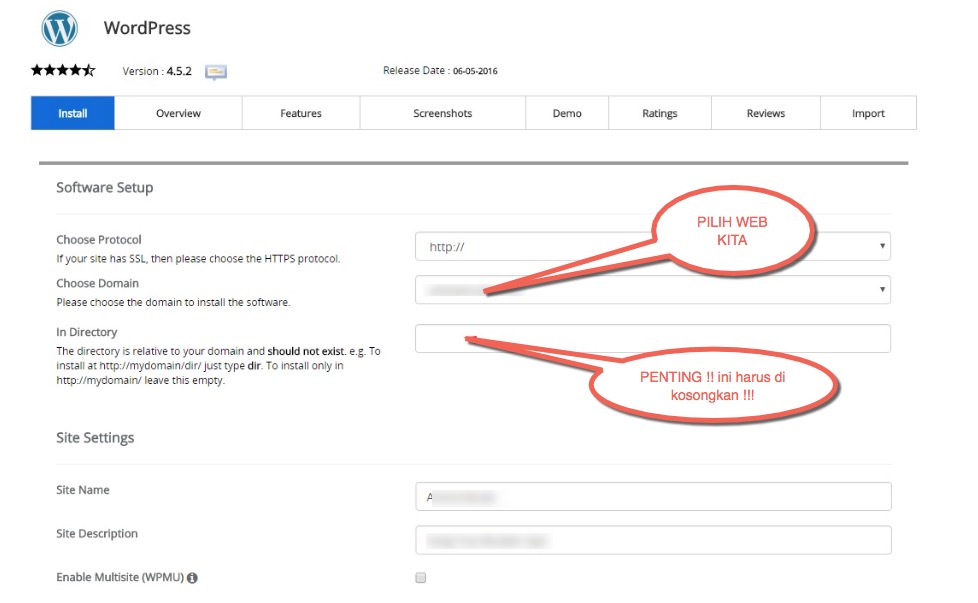Screen dimensions: 978x603
Task: Open the Choose Protocol dropdown
Action: 652,246
